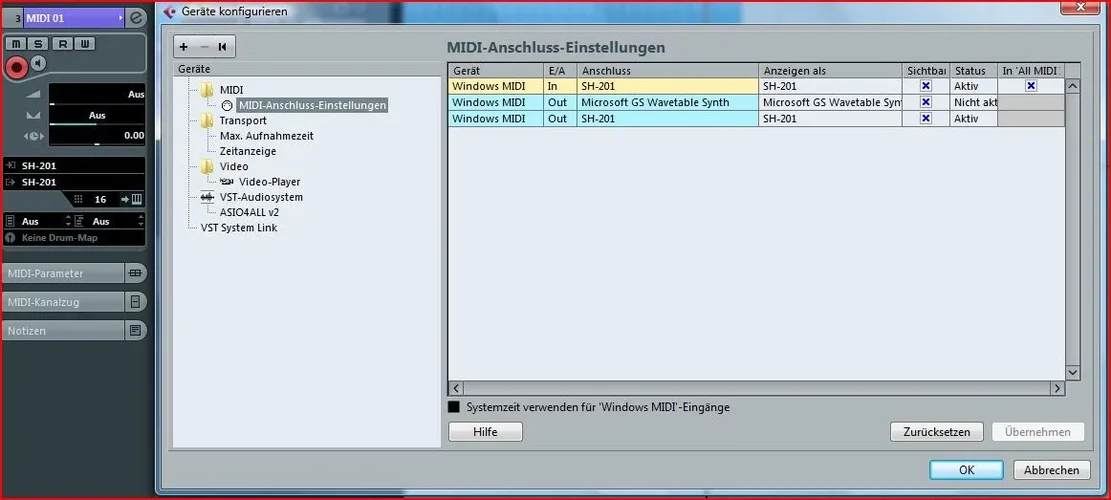The height and width of the screenshot is (500, 1111).
Task: Click the track volume slider
Action: click(97, 96)
